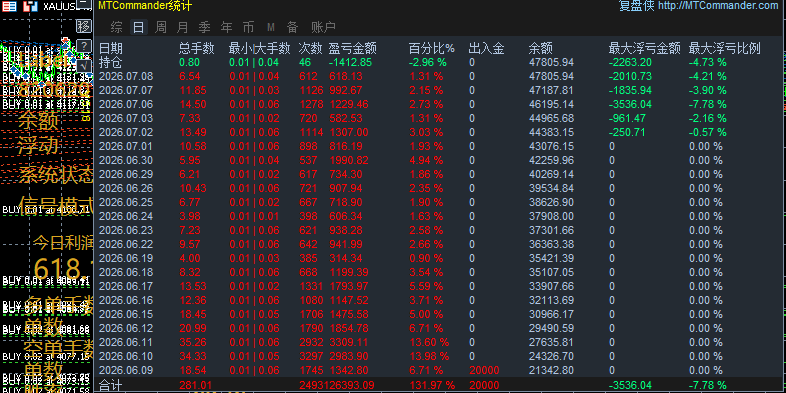
Task: Click the 百分比% column header
Action: pos(432,49)
